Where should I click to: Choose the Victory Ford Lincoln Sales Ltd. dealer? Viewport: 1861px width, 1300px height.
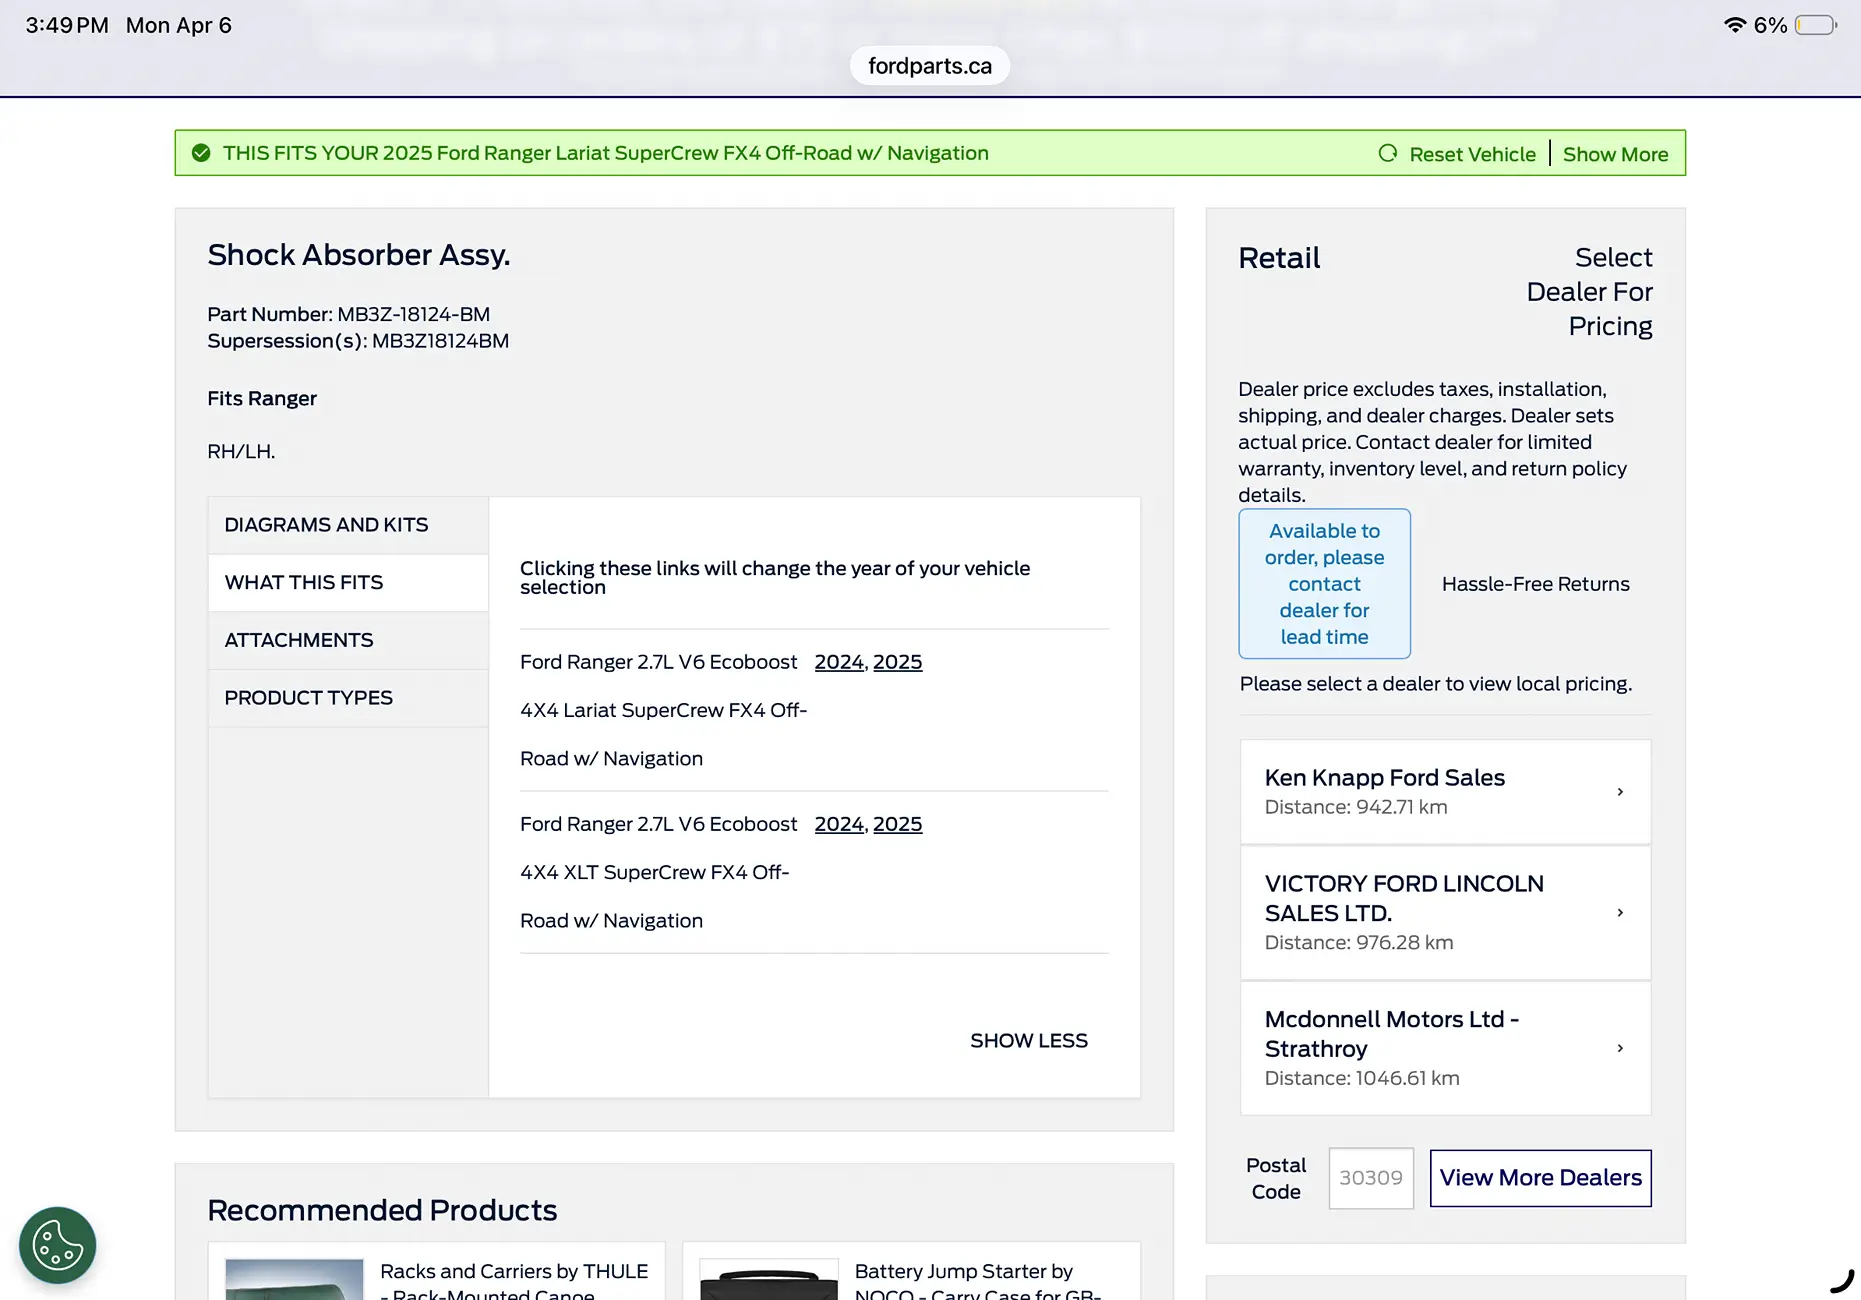coord(1445,912)
